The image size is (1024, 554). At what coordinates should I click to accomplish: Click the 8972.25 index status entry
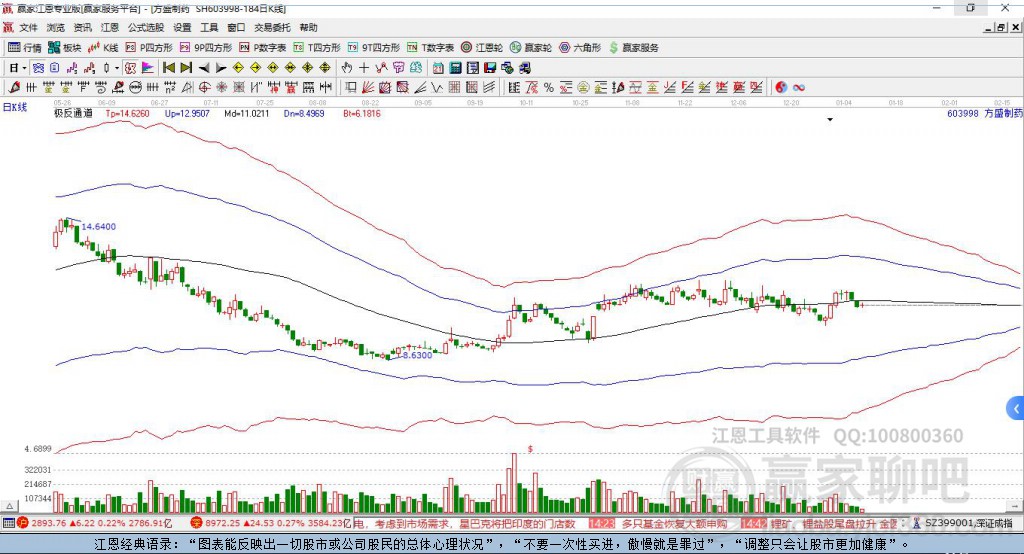point(223,523)
